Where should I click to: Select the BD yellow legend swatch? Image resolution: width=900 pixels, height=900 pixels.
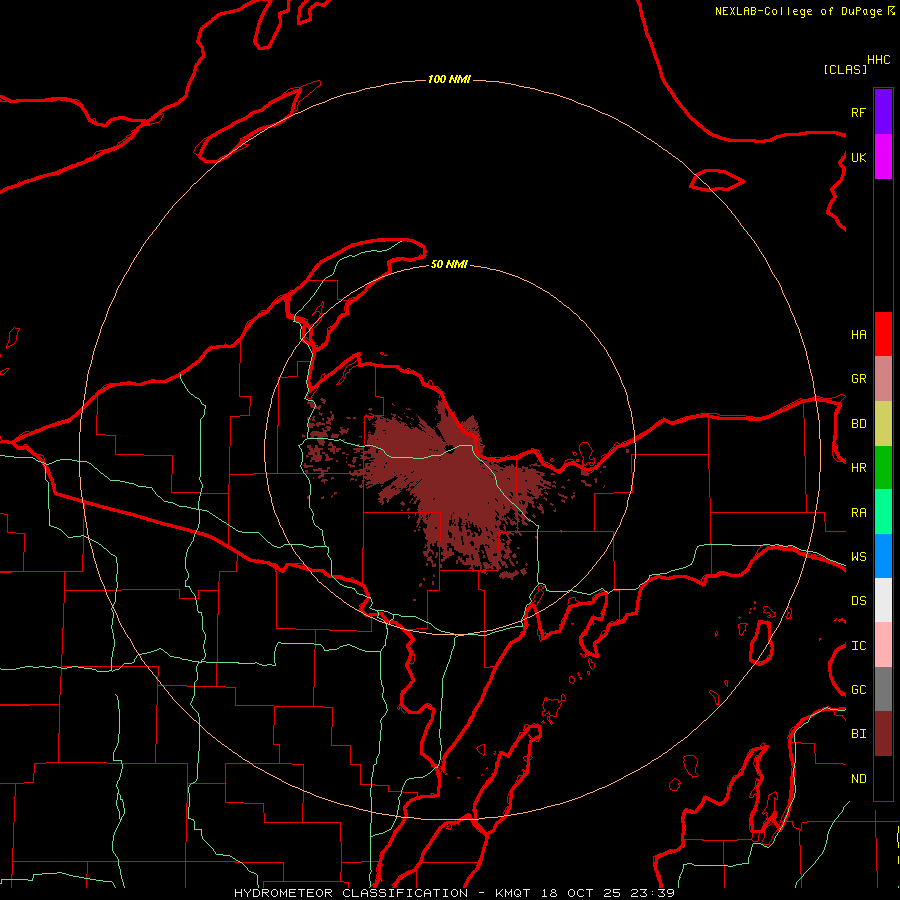click(x=883, y=424)
